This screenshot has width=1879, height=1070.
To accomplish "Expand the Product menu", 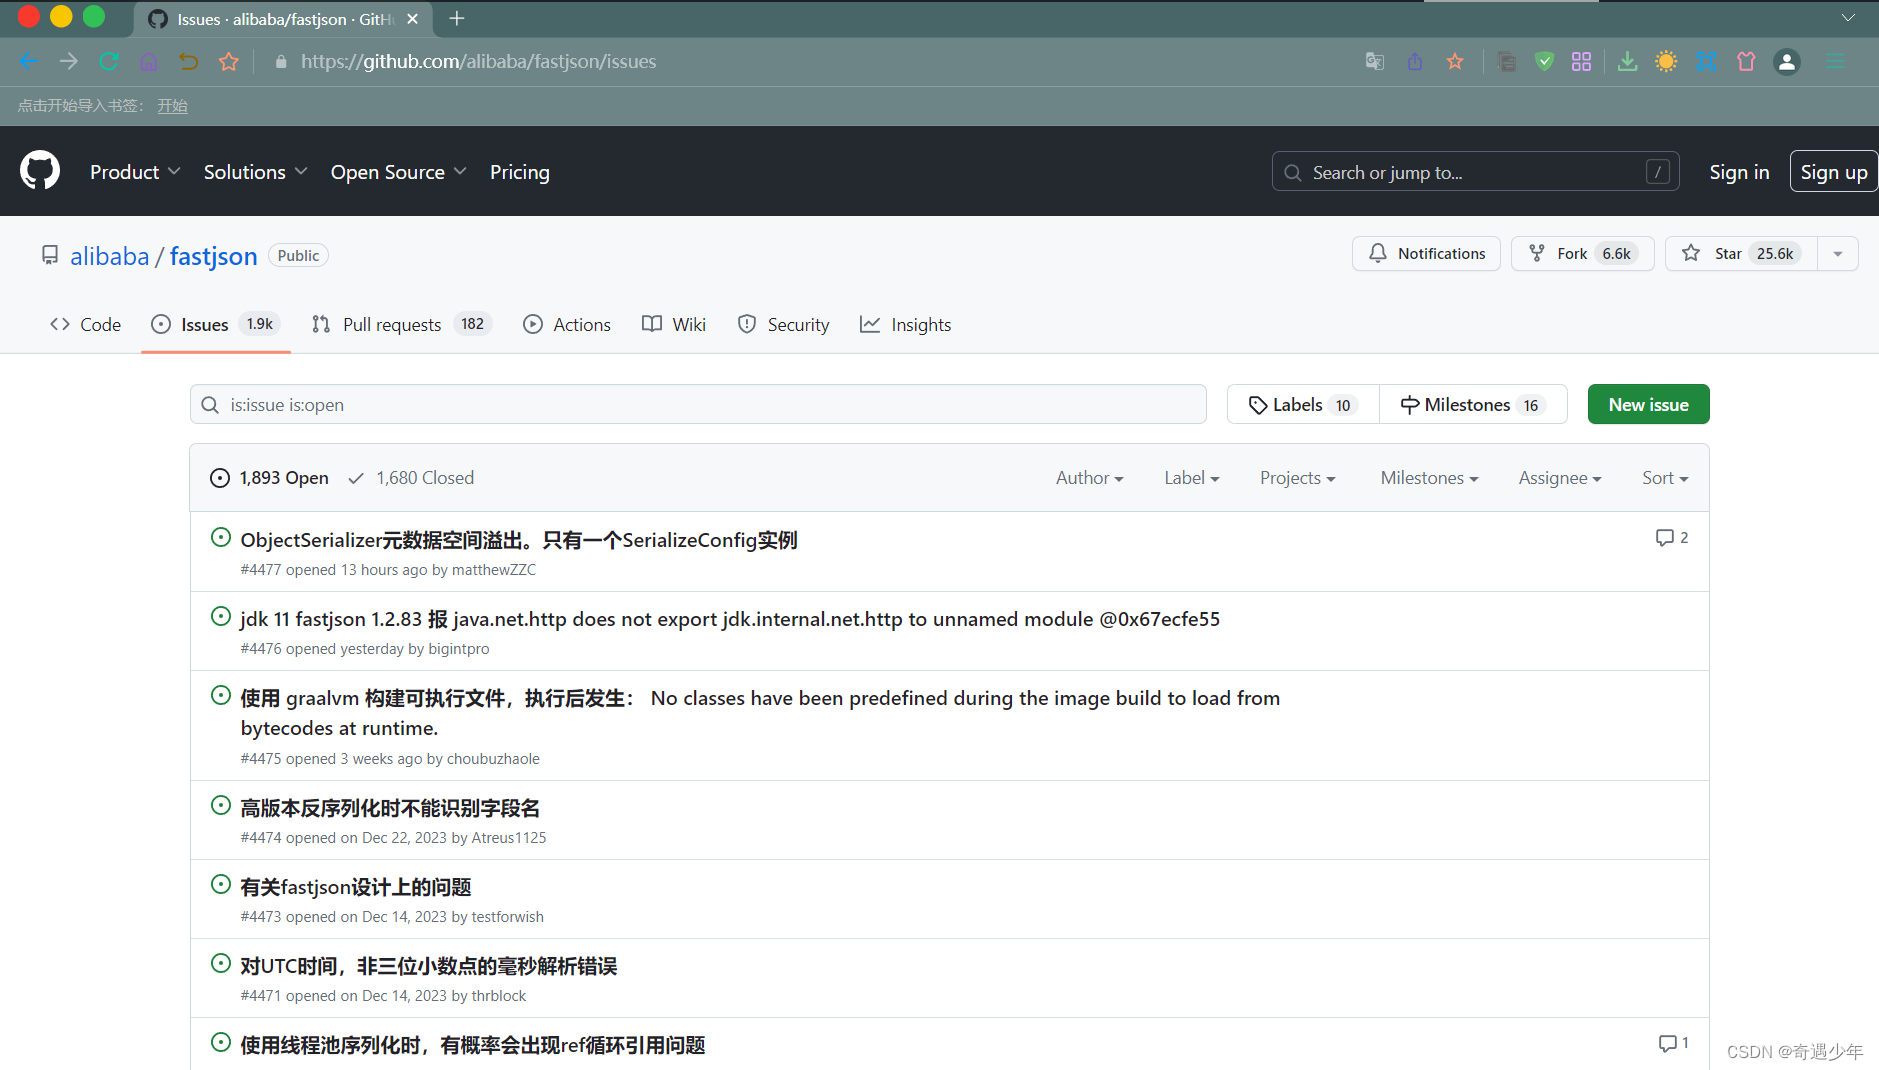I will tap(135, 172).
